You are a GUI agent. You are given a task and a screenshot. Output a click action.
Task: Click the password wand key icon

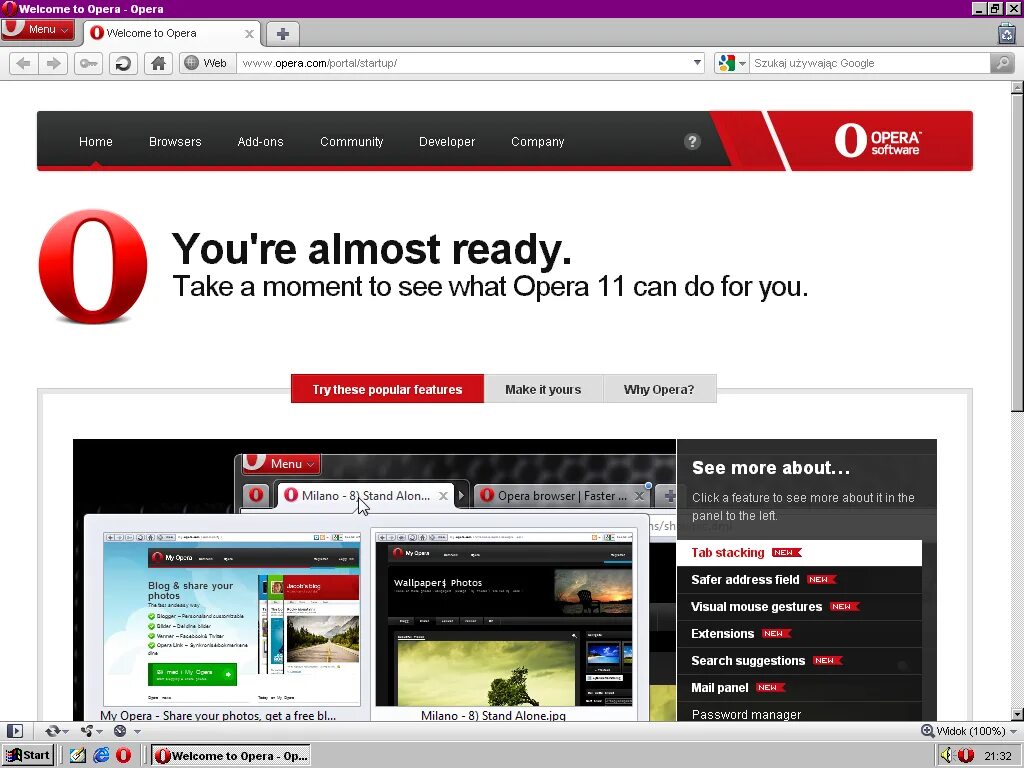88,63
